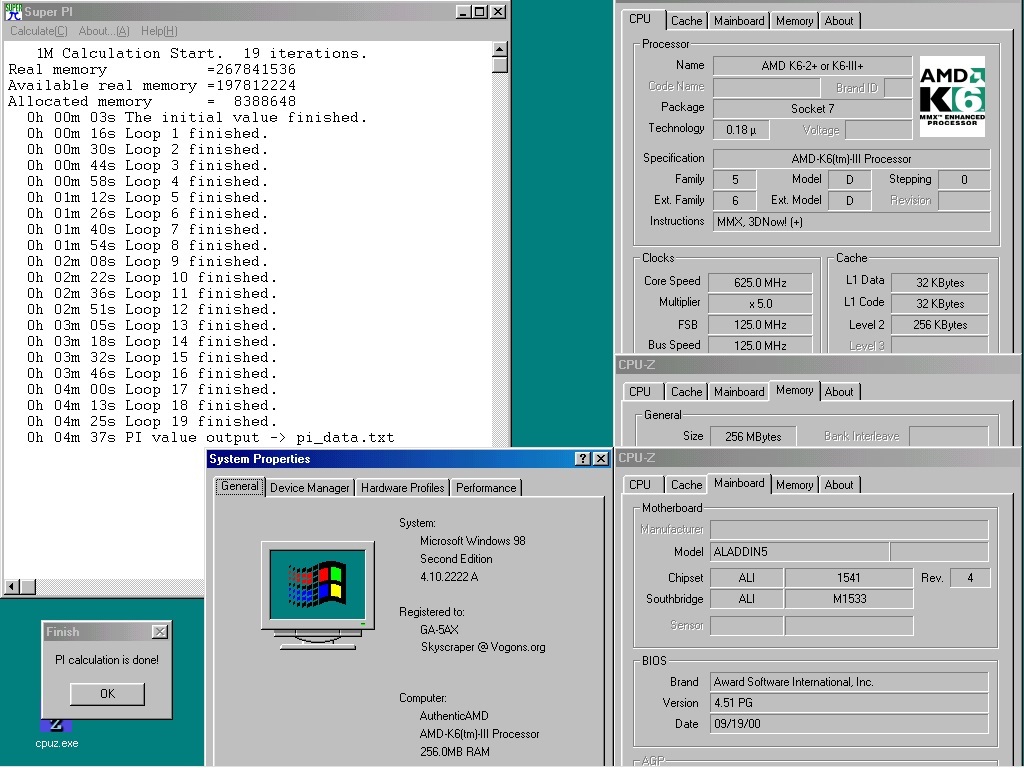1024x768 pixels.
Task: Select Mainboard tab in bottom CPU-Z window
Action: (739, 483)
